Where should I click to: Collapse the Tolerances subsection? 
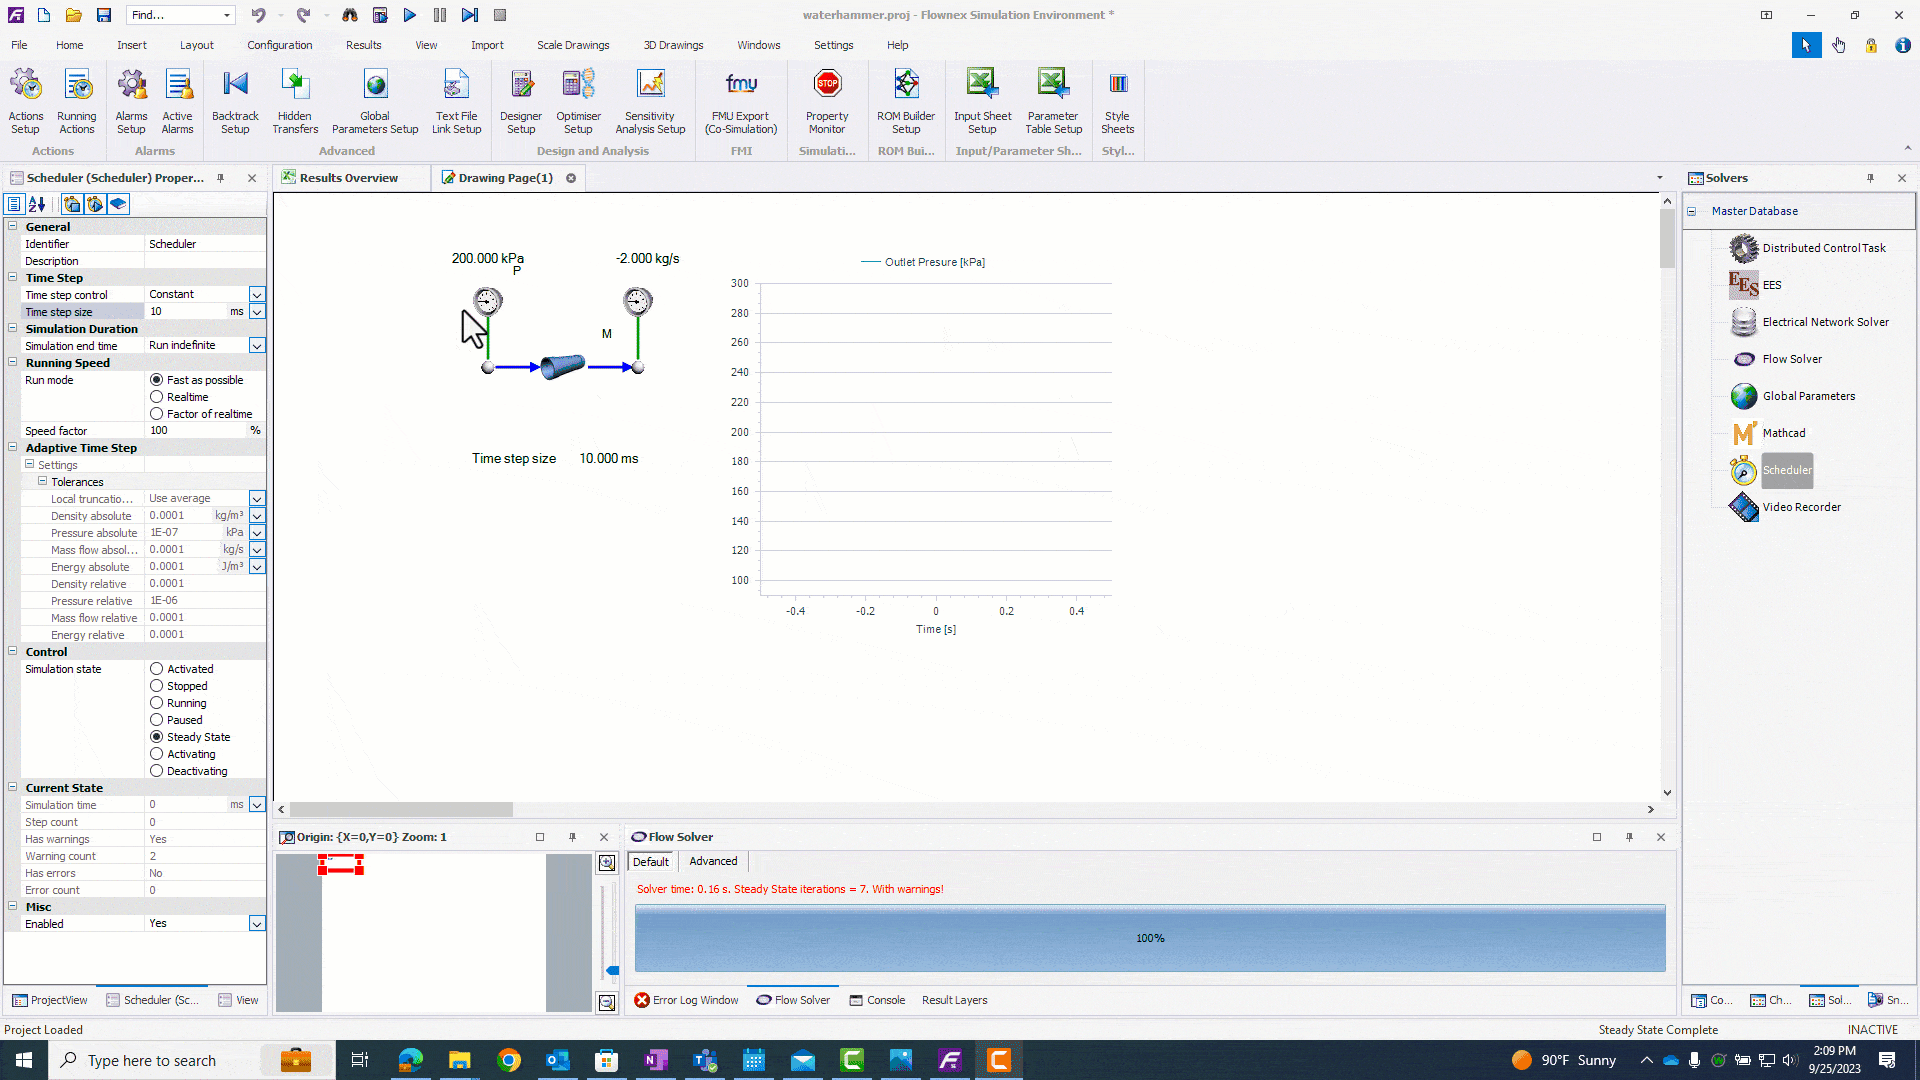coord(42,481)
